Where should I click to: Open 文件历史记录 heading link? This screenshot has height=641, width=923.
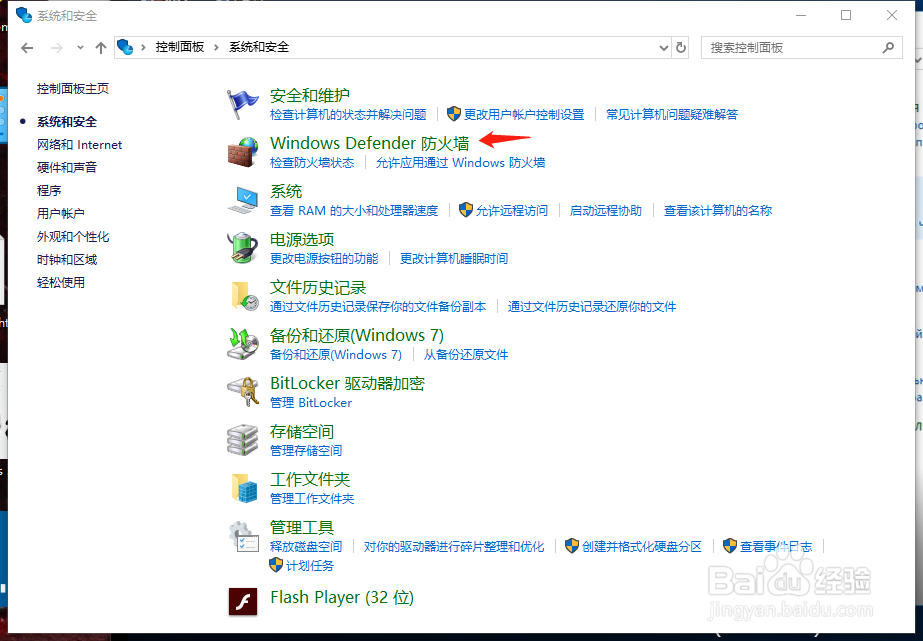318,287
